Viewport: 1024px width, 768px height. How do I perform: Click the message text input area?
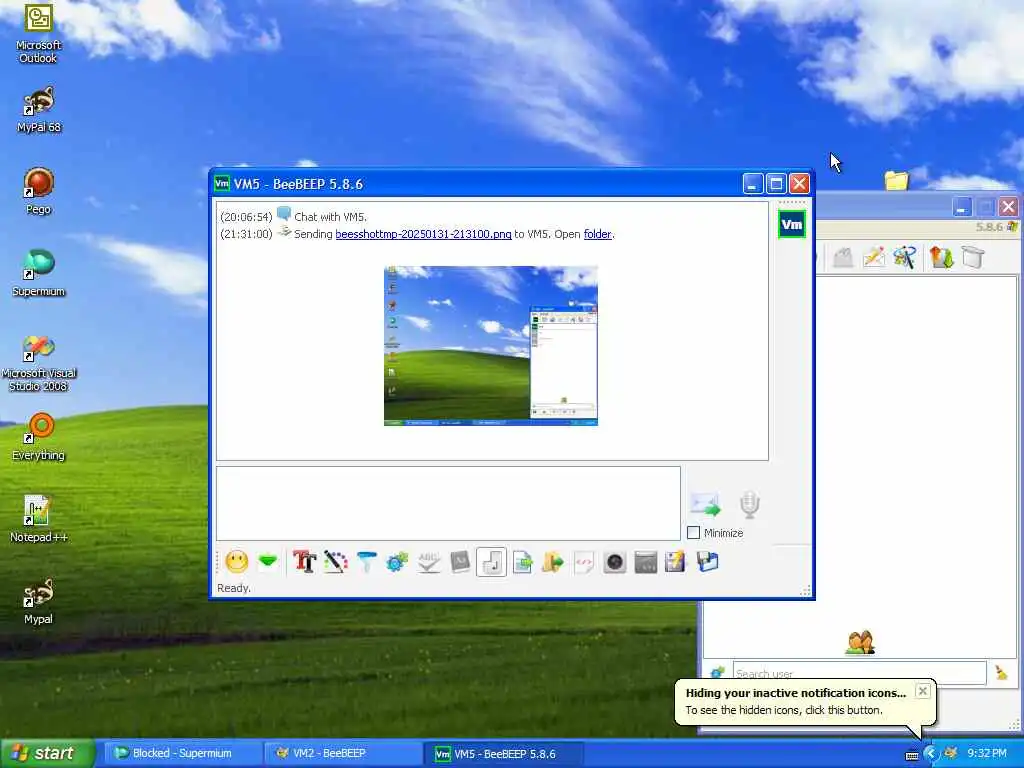tap(448, 504)
